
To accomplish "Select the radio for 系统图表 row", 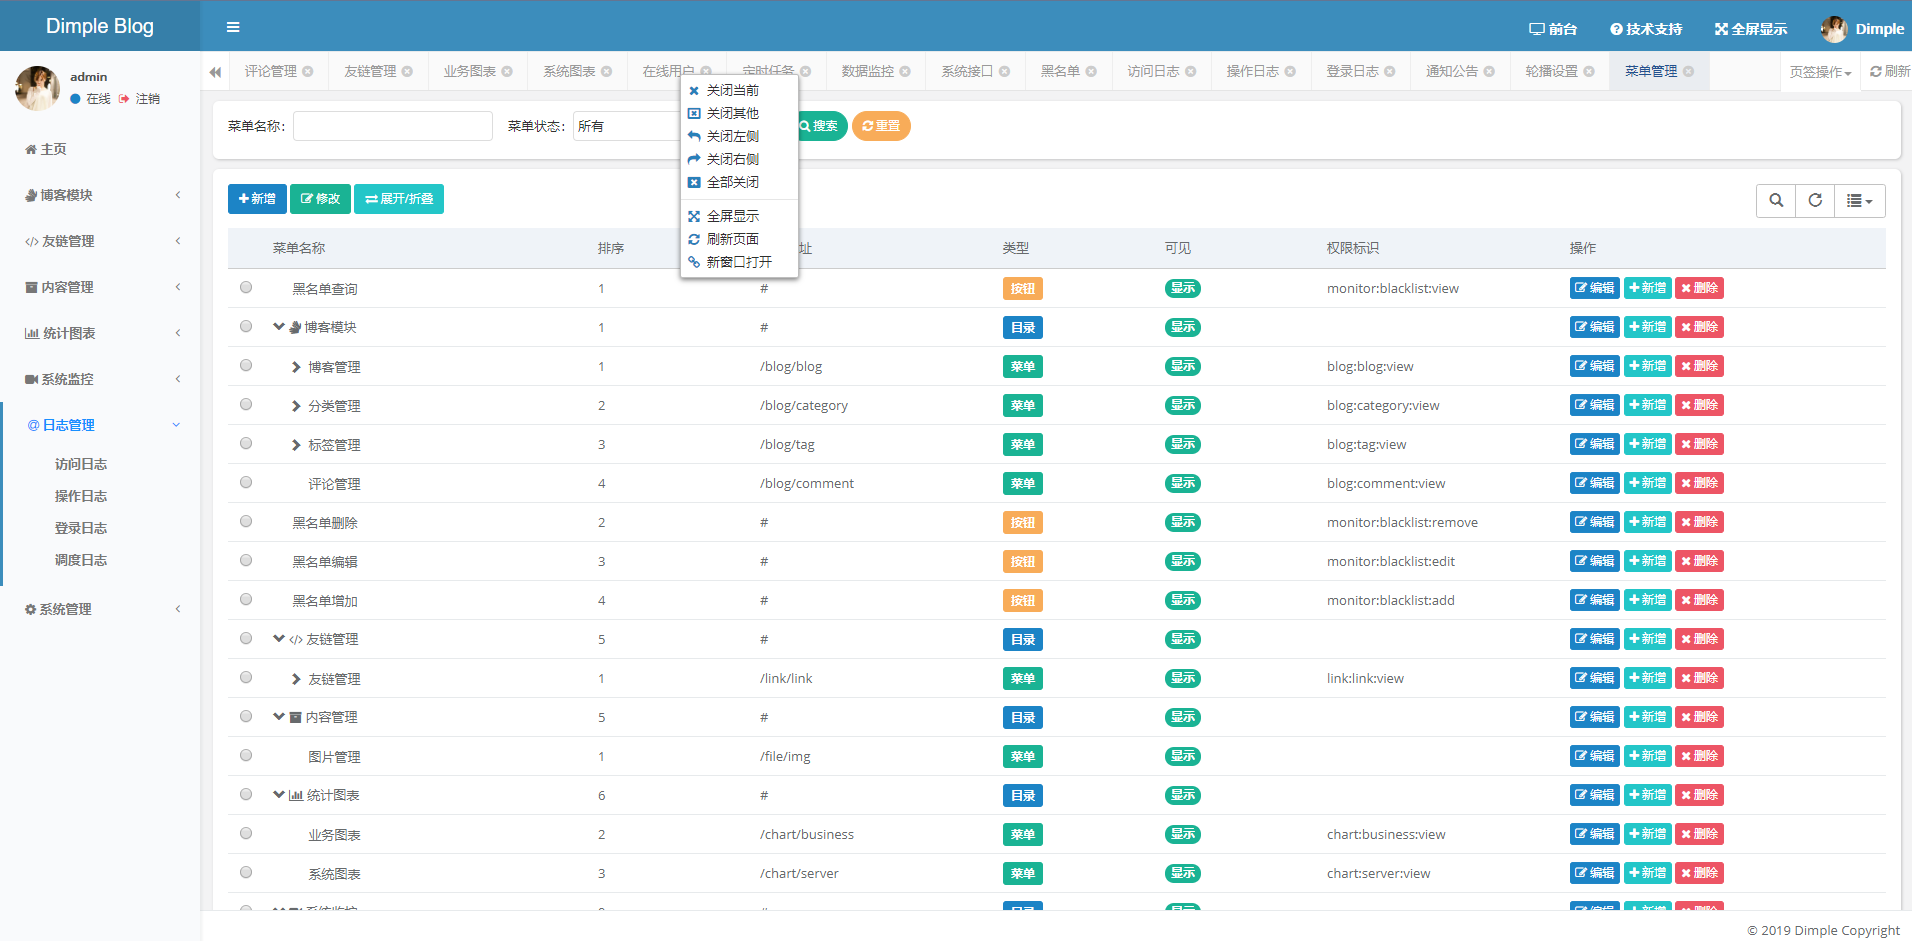I will pos(246,872).
